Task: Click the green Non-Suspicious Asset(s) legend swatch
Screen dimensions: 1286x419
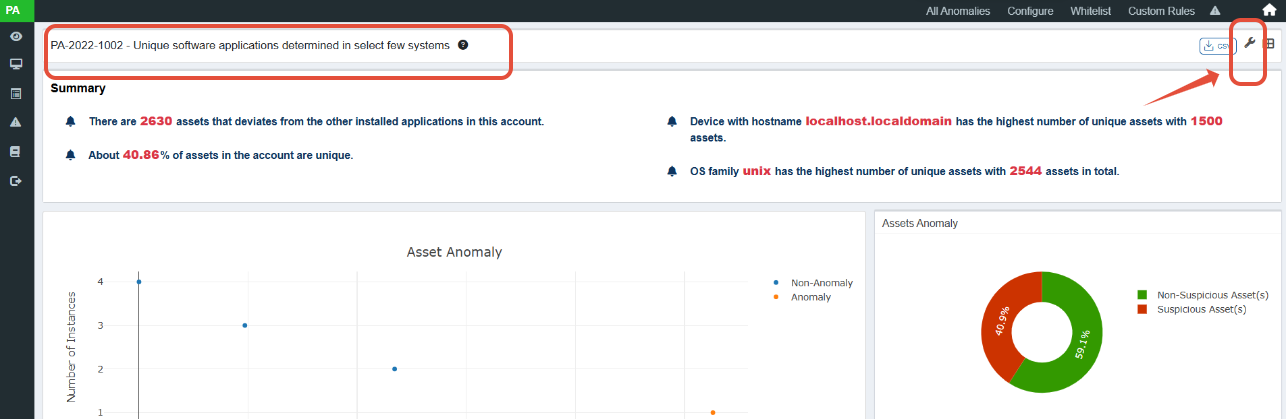Action: pos(1142,295)
